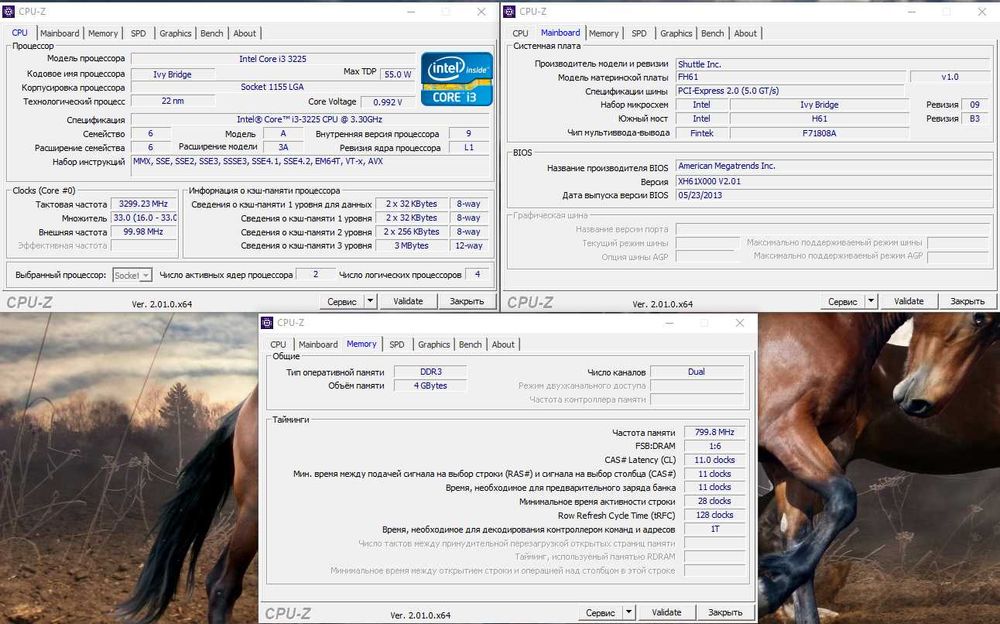The image size is (1000, 624).
Task: Click Закрыть button in CPU window
Action: tap(467, 301)
